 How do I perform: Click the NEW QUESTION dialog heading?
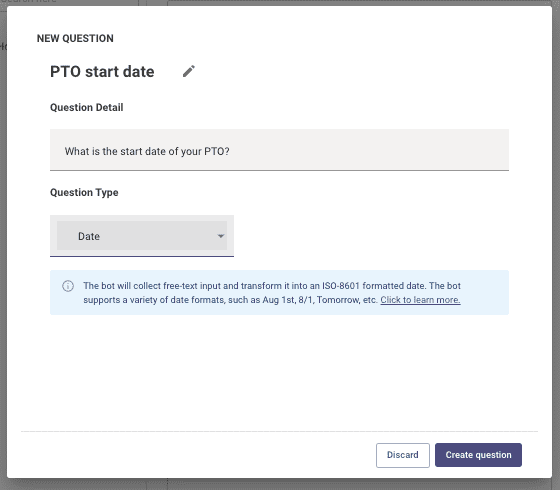(x=75, y=38)
